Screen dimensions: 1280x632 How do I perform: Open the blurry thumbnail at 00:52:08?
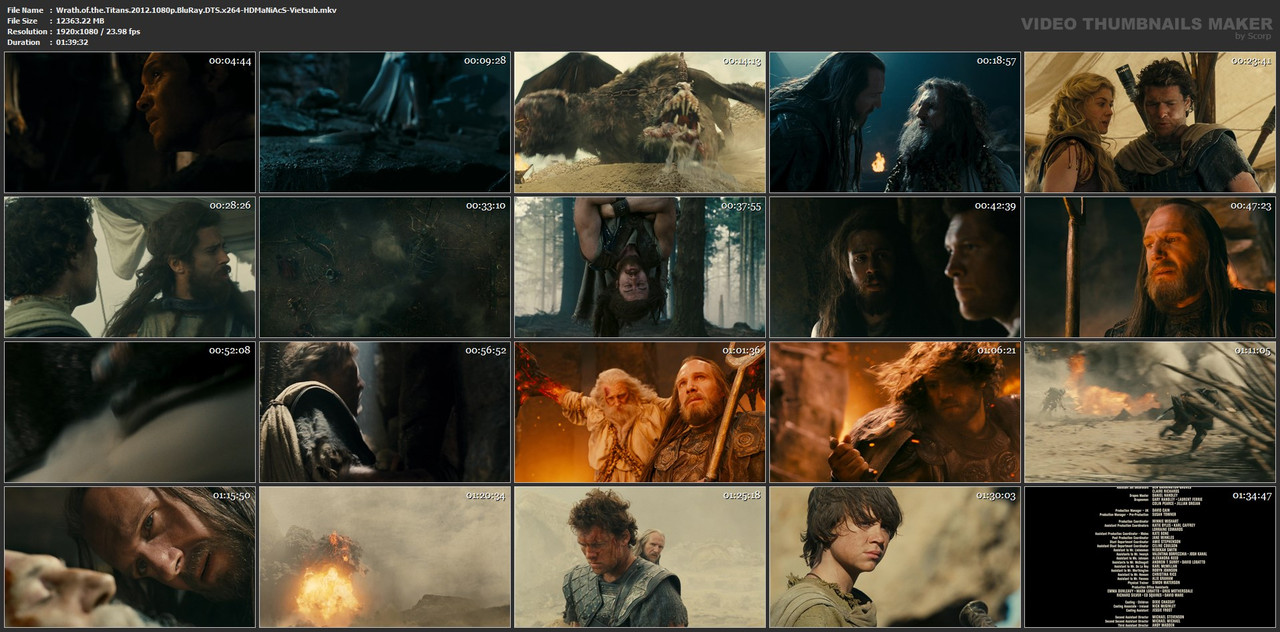tap(130, 412)
